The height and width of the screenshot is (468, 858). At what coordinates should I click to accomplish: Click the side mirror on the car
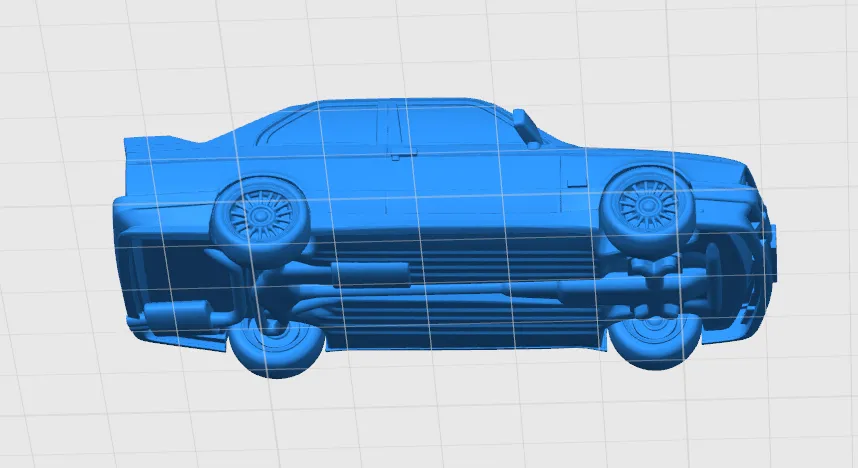pyautogui.click(x=527, y=130)
